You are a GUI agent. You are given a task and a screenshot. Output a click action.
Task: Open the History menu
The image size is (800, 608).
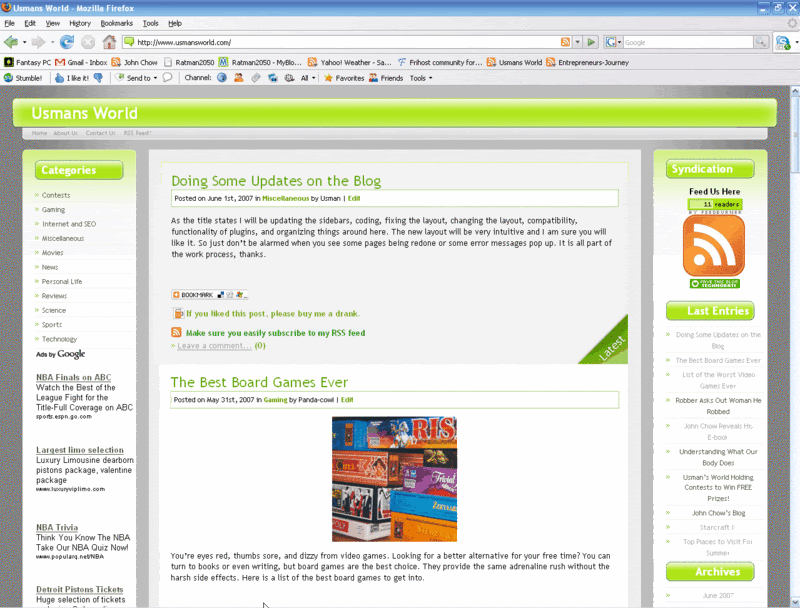point(80,22)
